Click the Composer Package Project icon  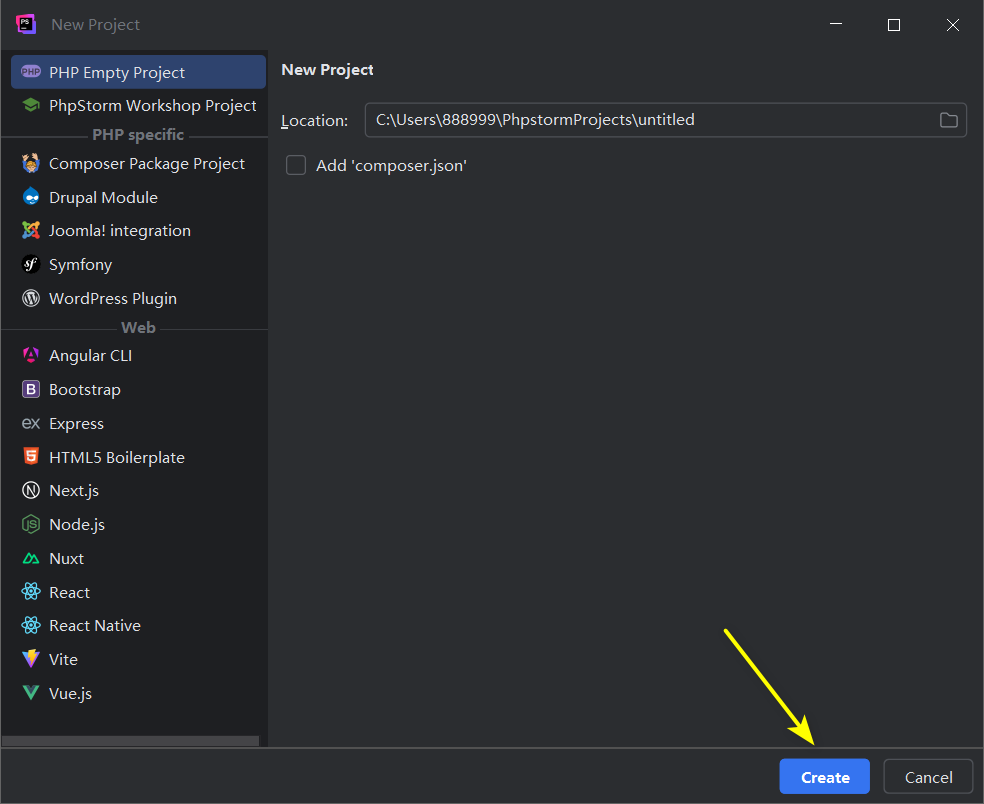pyautogui.click(x=31, y=163)
